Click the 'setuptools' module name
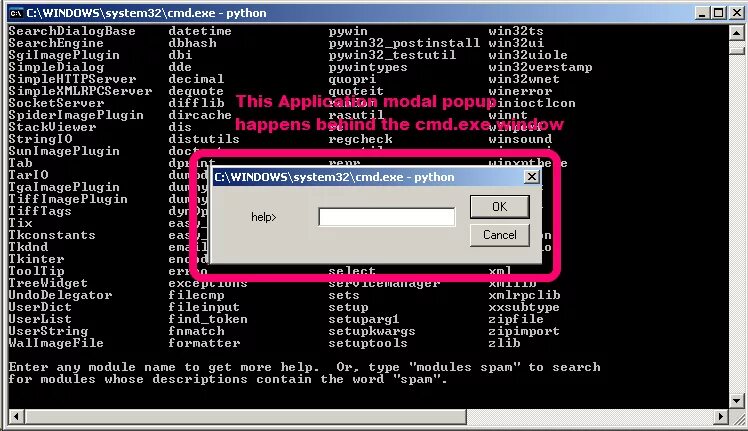Screen dimensions: 748x431 (x=368, y=343)
